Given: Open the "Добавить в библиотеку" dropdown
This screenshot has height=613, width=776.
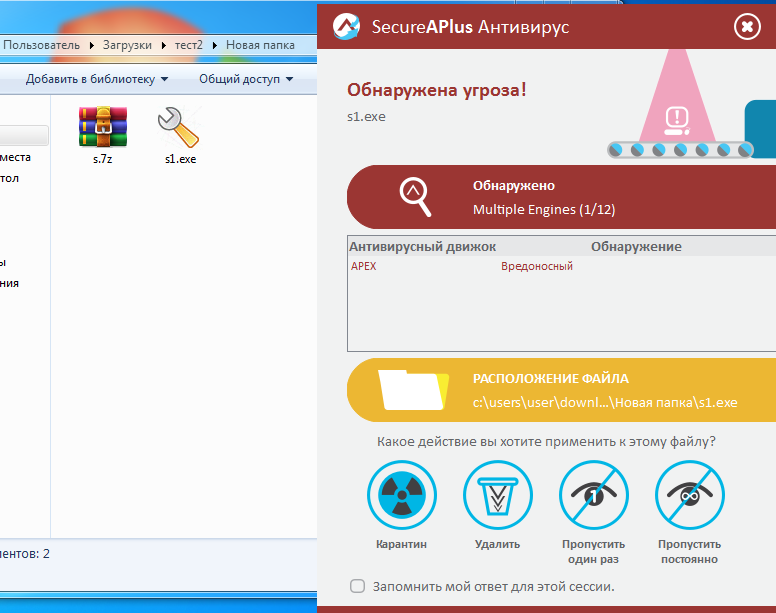Looking at the screenshot, I should 97,79.
